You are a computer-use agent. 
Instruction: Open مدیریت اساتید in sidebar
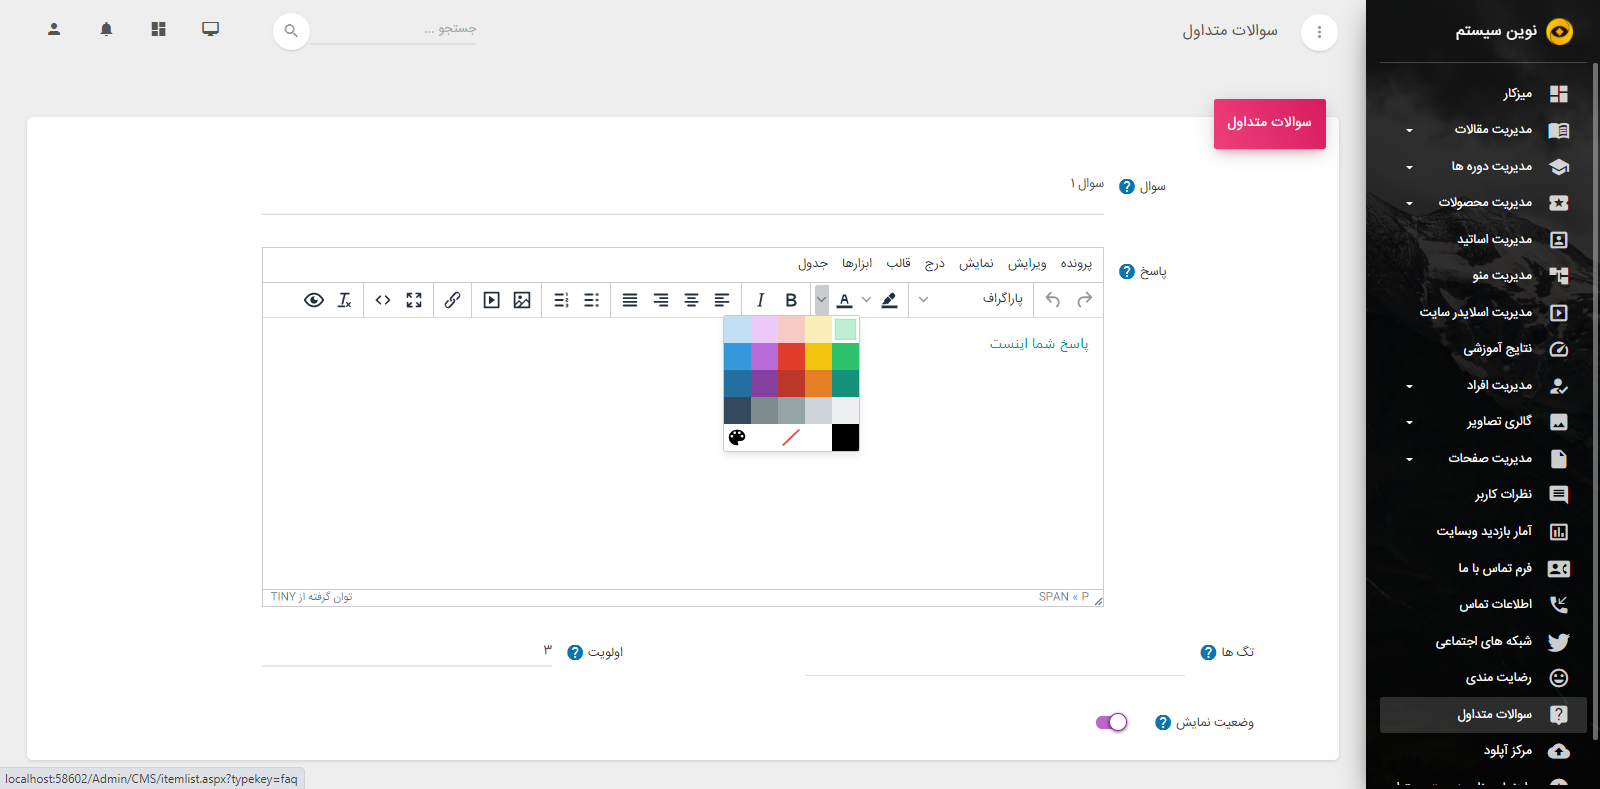tap(1483, 240)
